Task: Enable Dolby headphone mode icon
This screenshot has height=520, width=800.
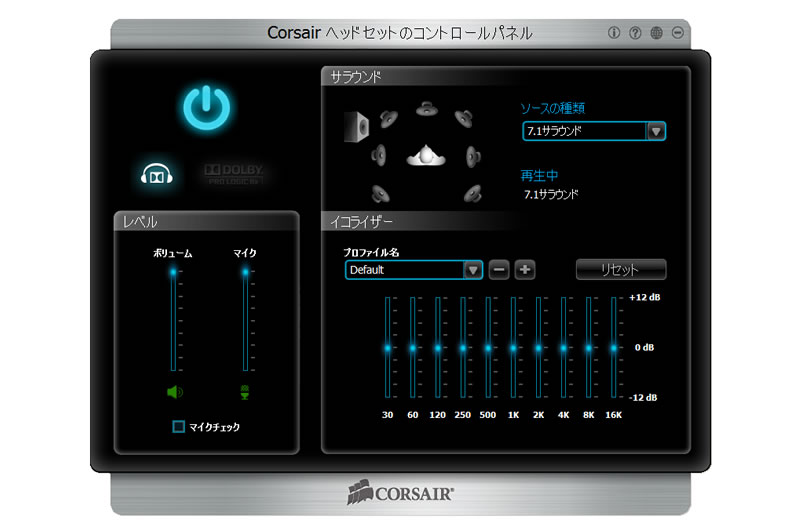Action: pyautogui.click(x=157, y=174)
